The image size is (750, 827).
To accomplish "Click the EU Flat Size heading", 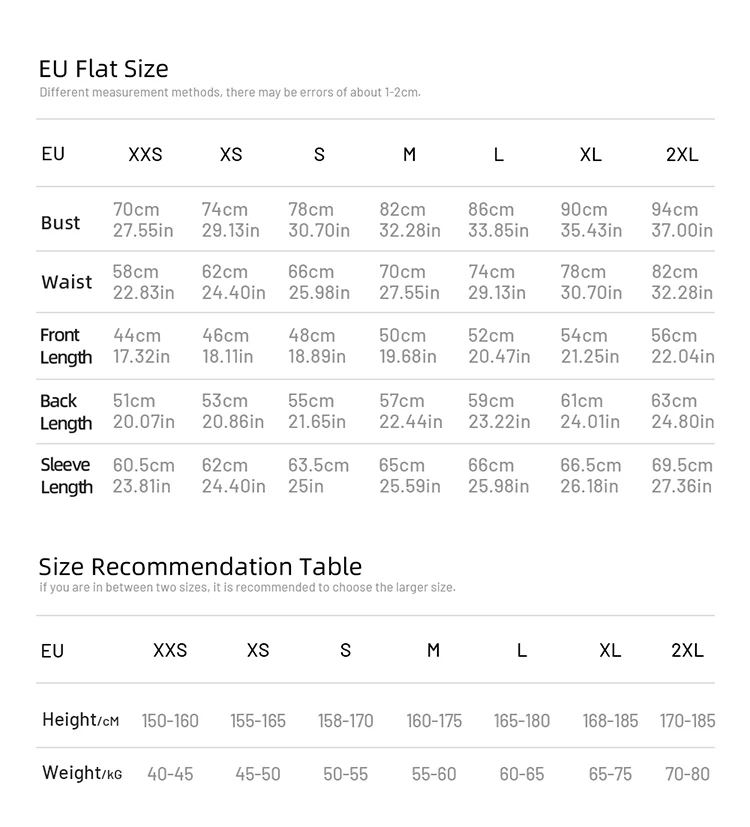I will tap(103, 69).
